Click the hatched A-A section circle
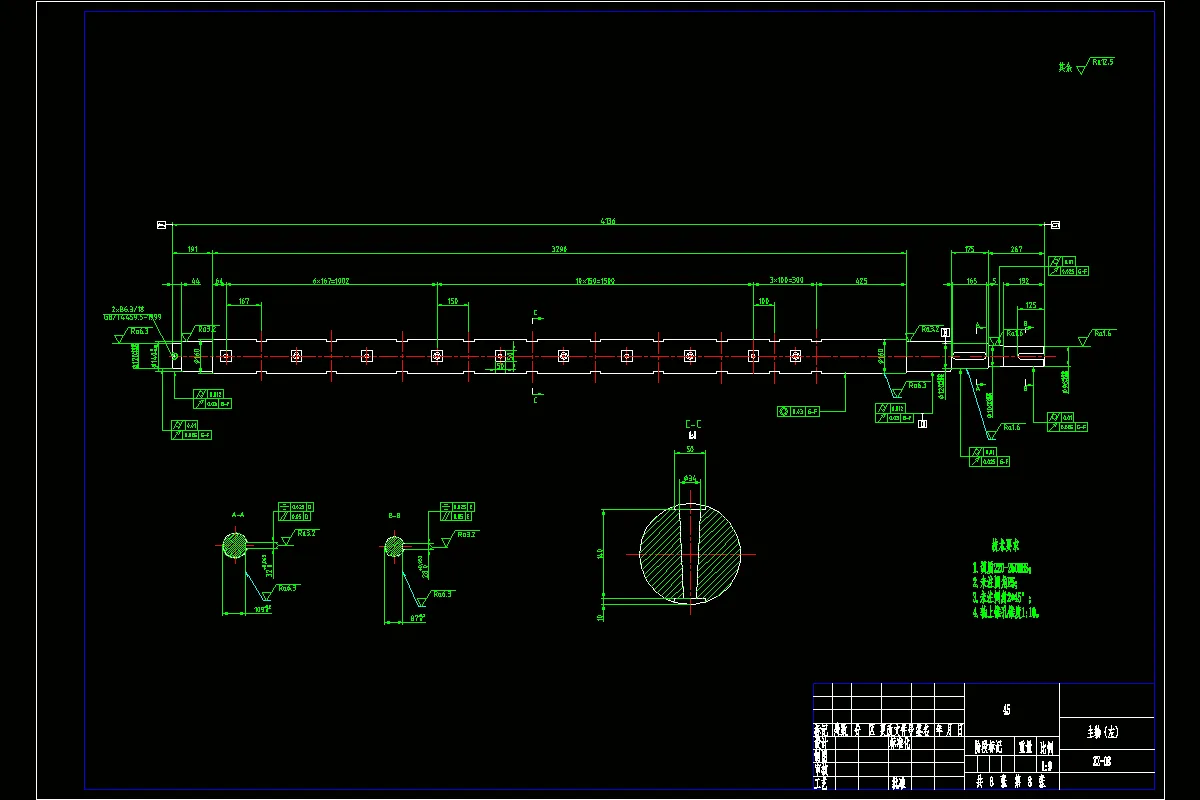 (x=235, y=546)
